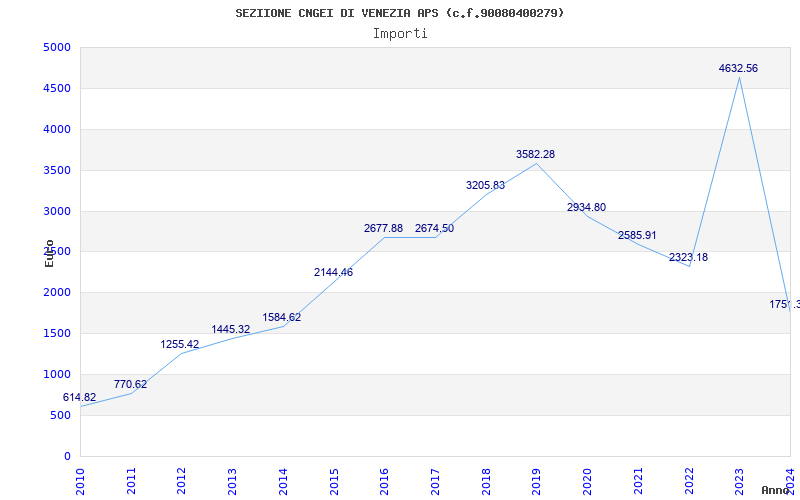Select the 770.62 data label
800x500 pixels.
[130, 384]
